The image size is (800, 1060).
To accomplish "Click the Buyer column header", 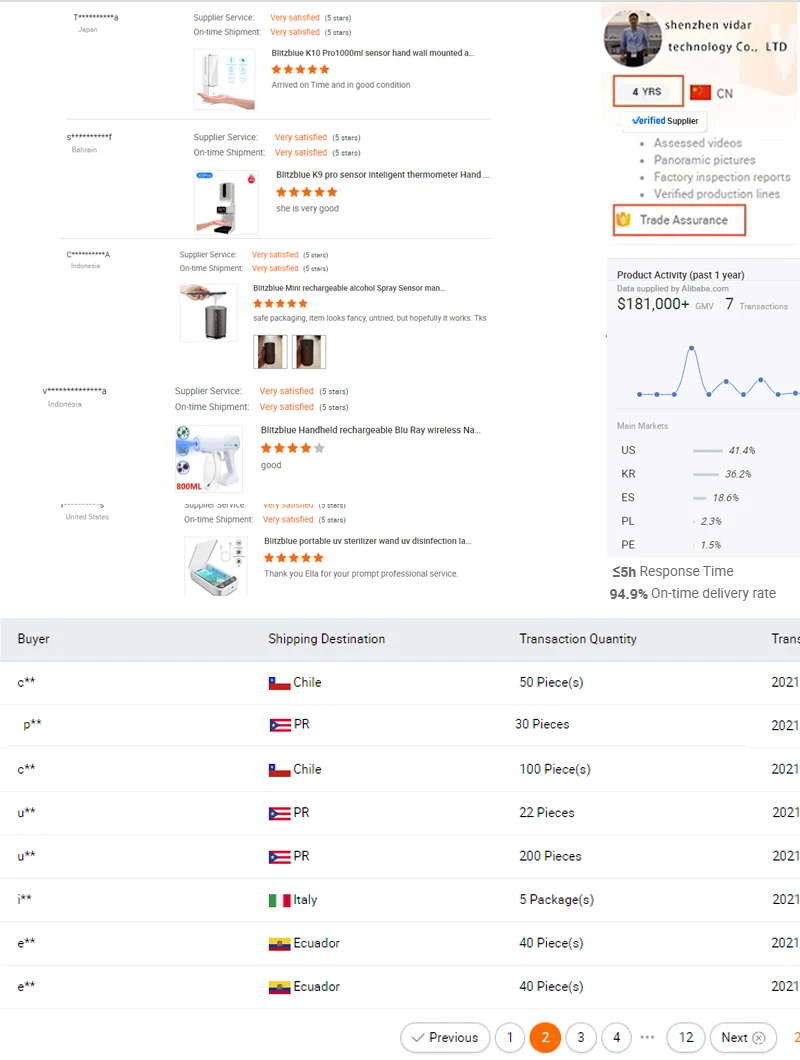I will (x=33, y=639).
